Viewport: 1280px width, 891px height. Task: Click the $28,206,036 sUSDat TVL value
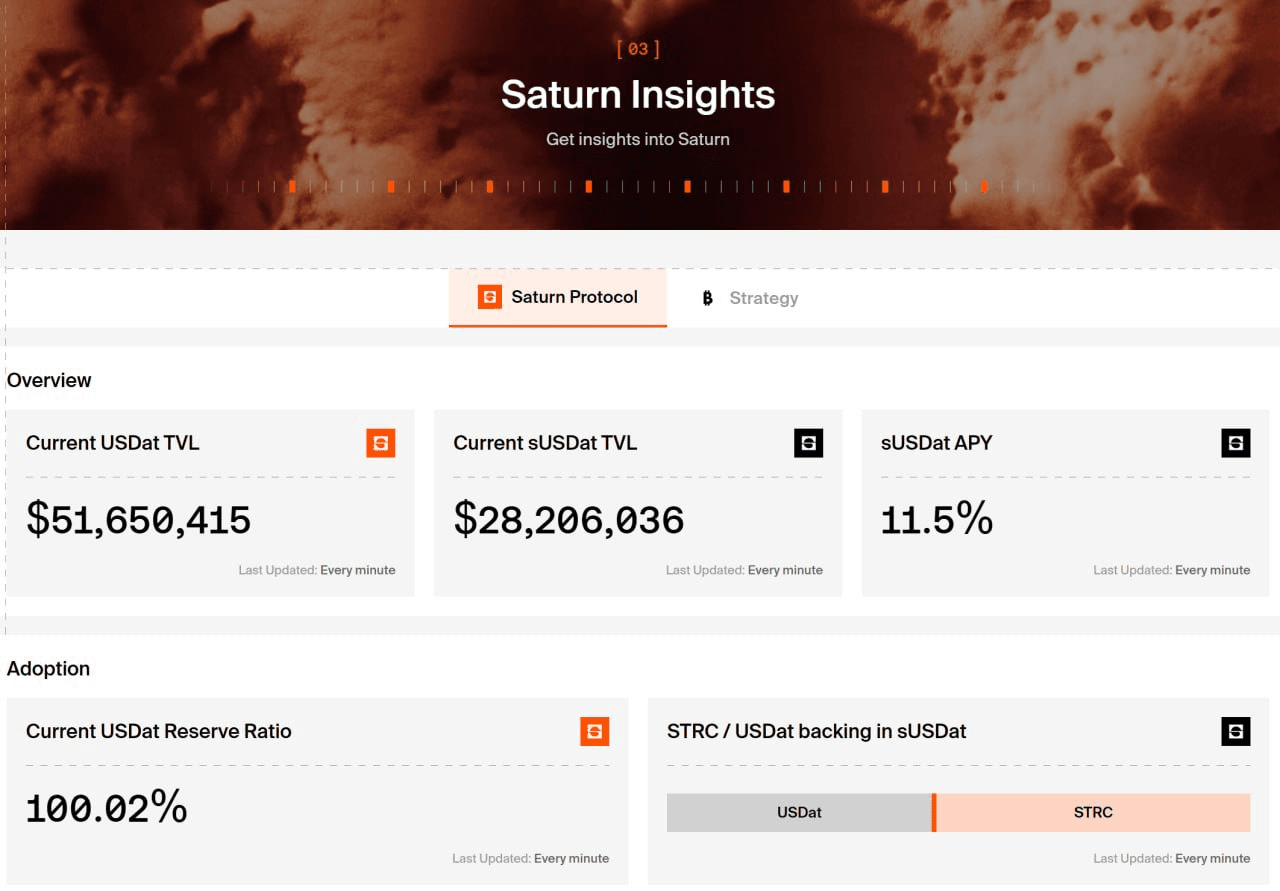click(569, 520)
